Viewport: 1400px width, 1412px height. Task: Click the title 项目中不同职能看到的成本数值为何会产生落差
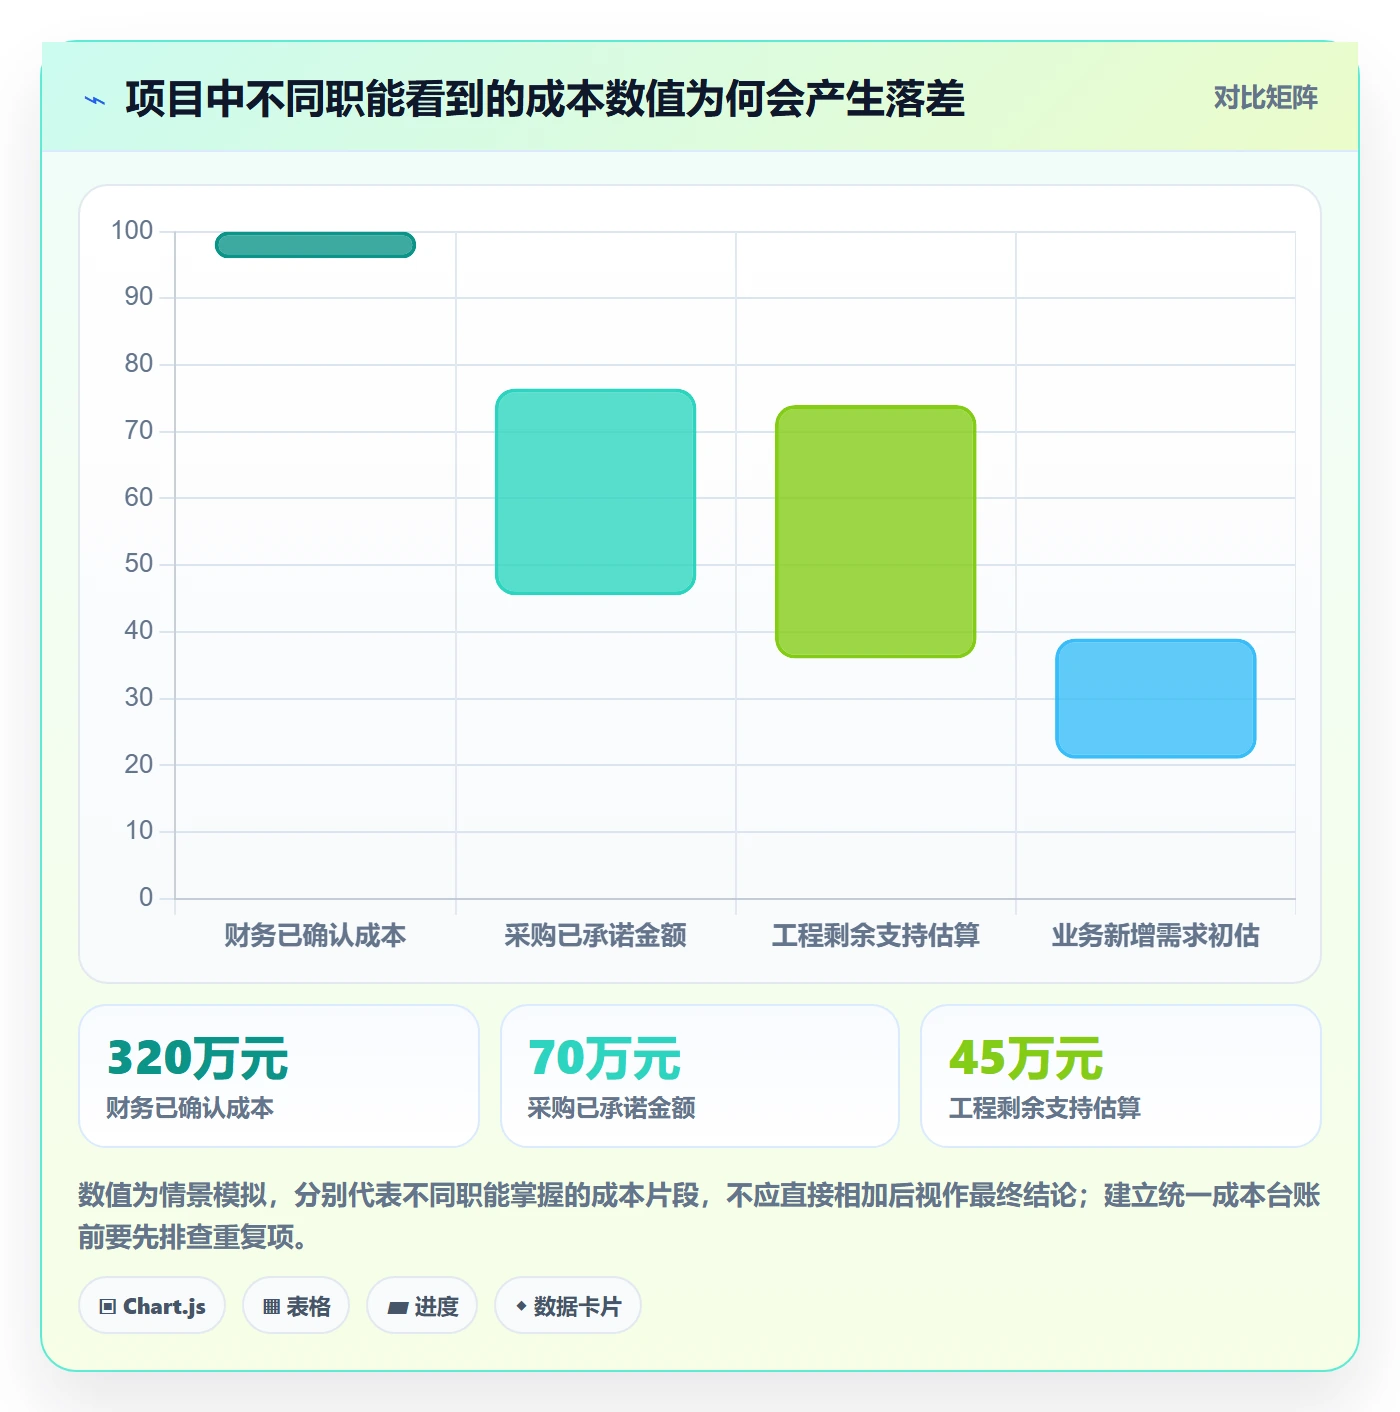click(x=545, y=99)
